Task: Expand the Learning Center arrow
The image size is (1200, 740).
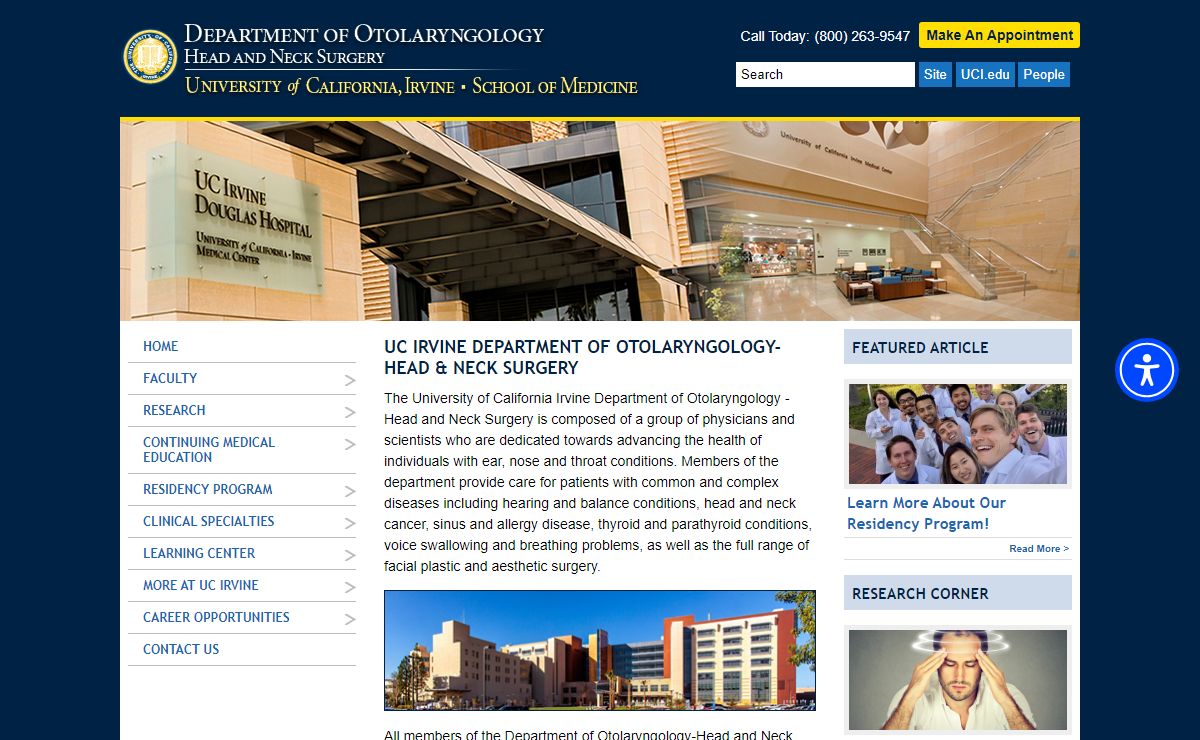Action: point(350,555)
